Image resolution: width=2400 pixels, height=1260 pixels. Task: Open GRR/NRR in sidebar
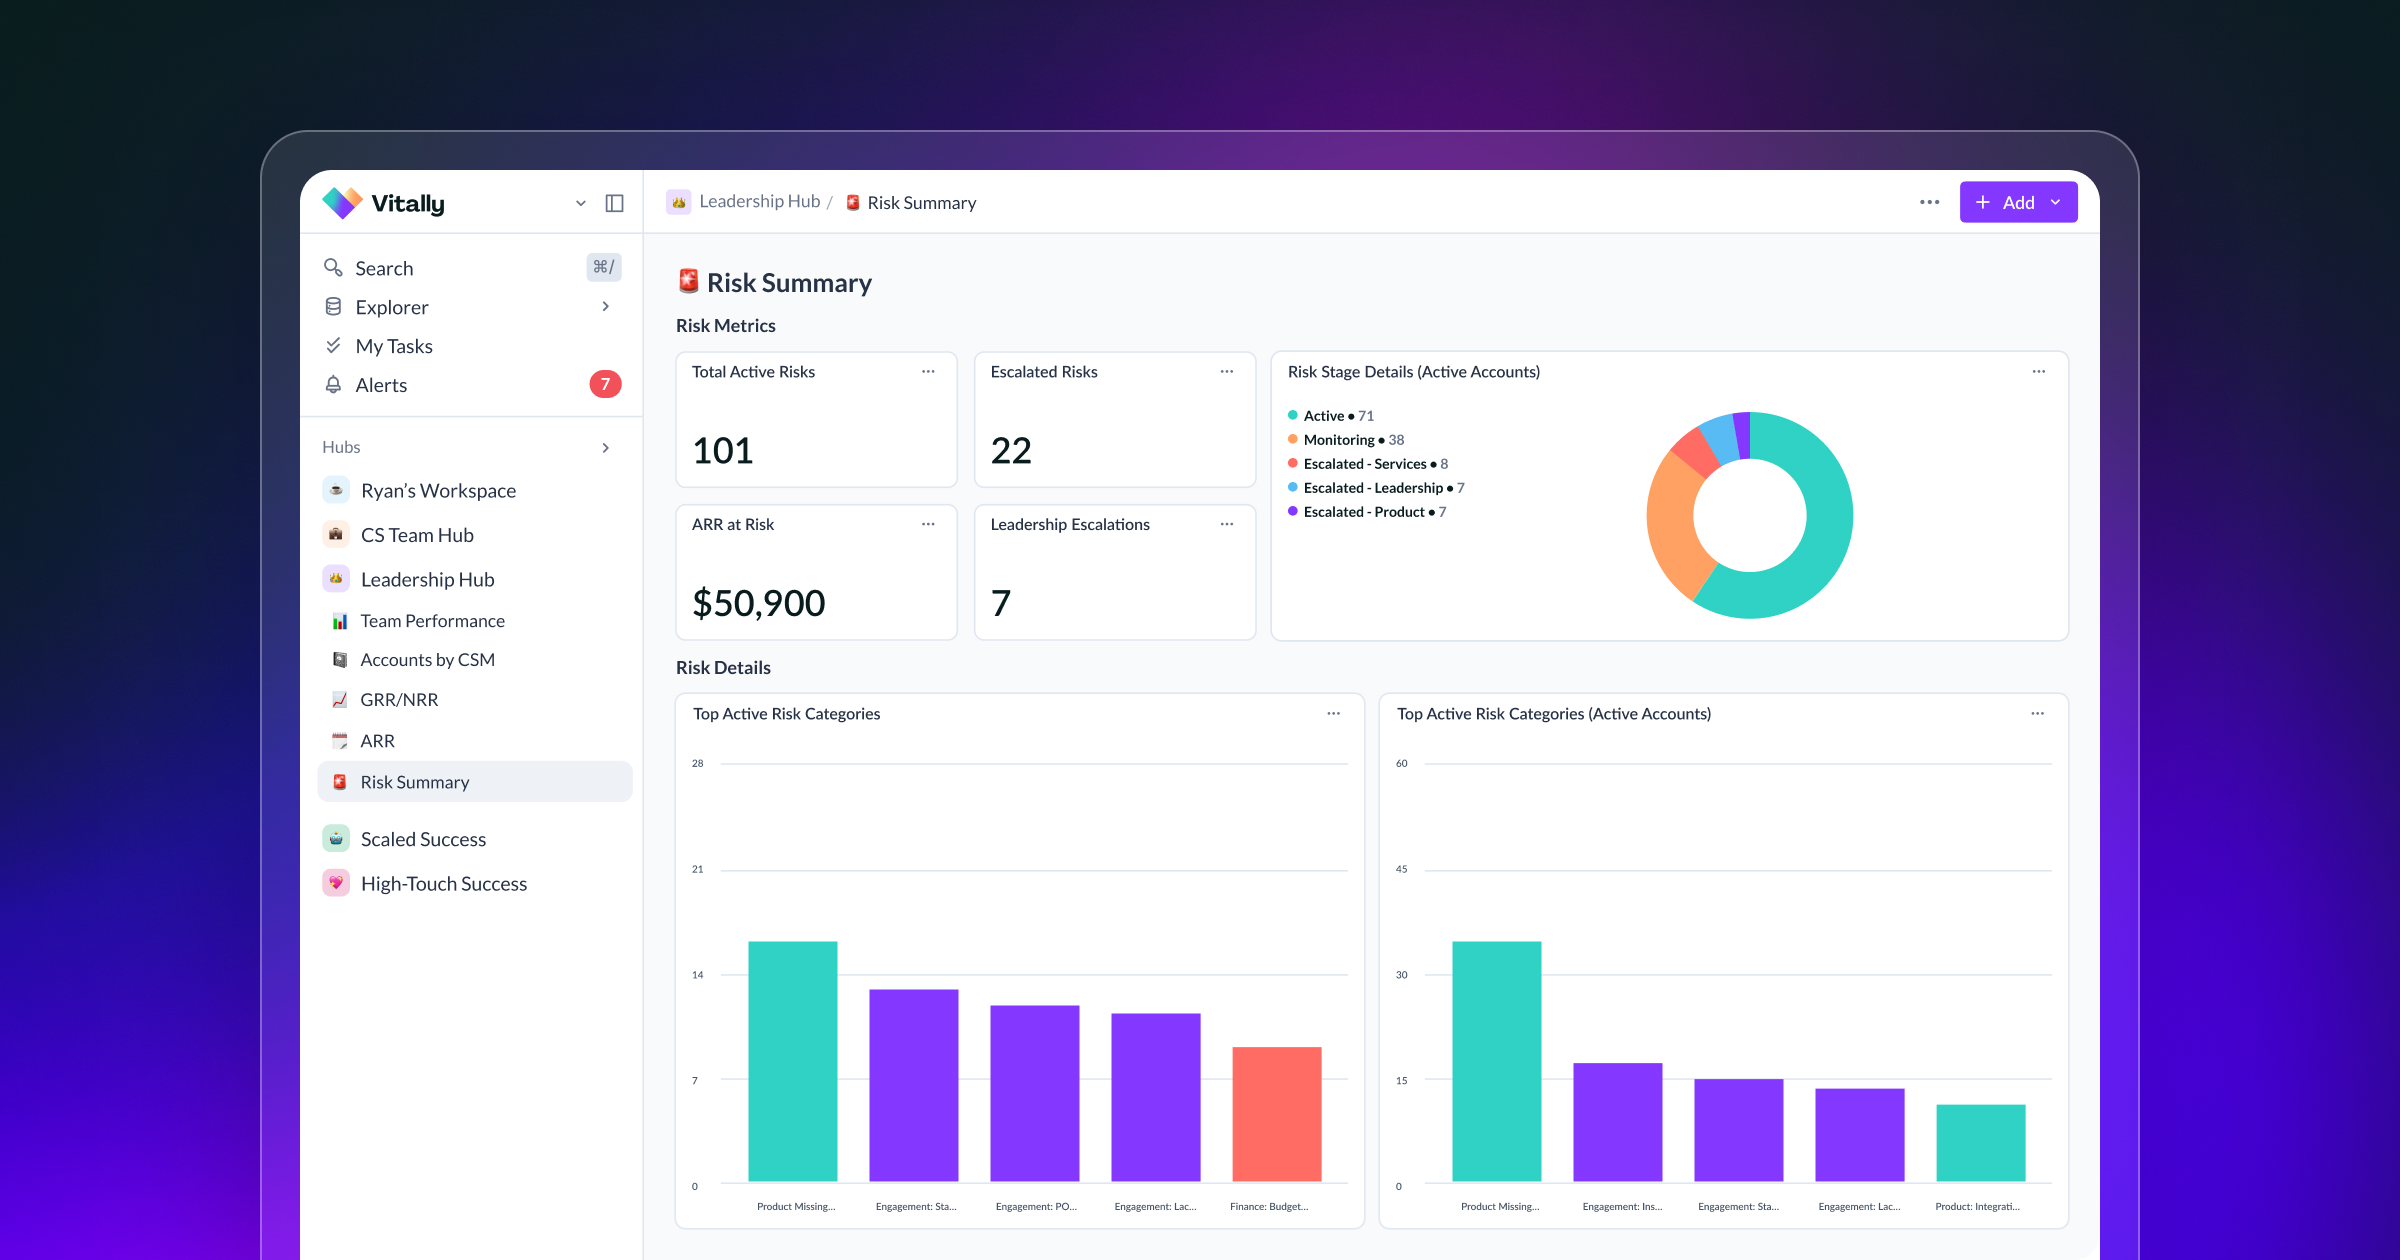pyautogui.click(x=399, y=700)
